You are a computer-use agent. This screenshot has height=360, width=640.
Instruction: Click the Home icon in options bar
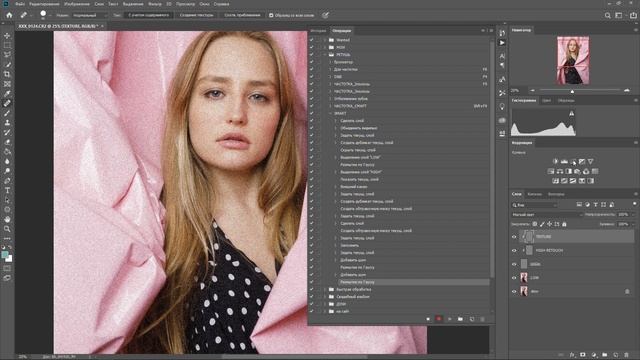coord(9,15)
